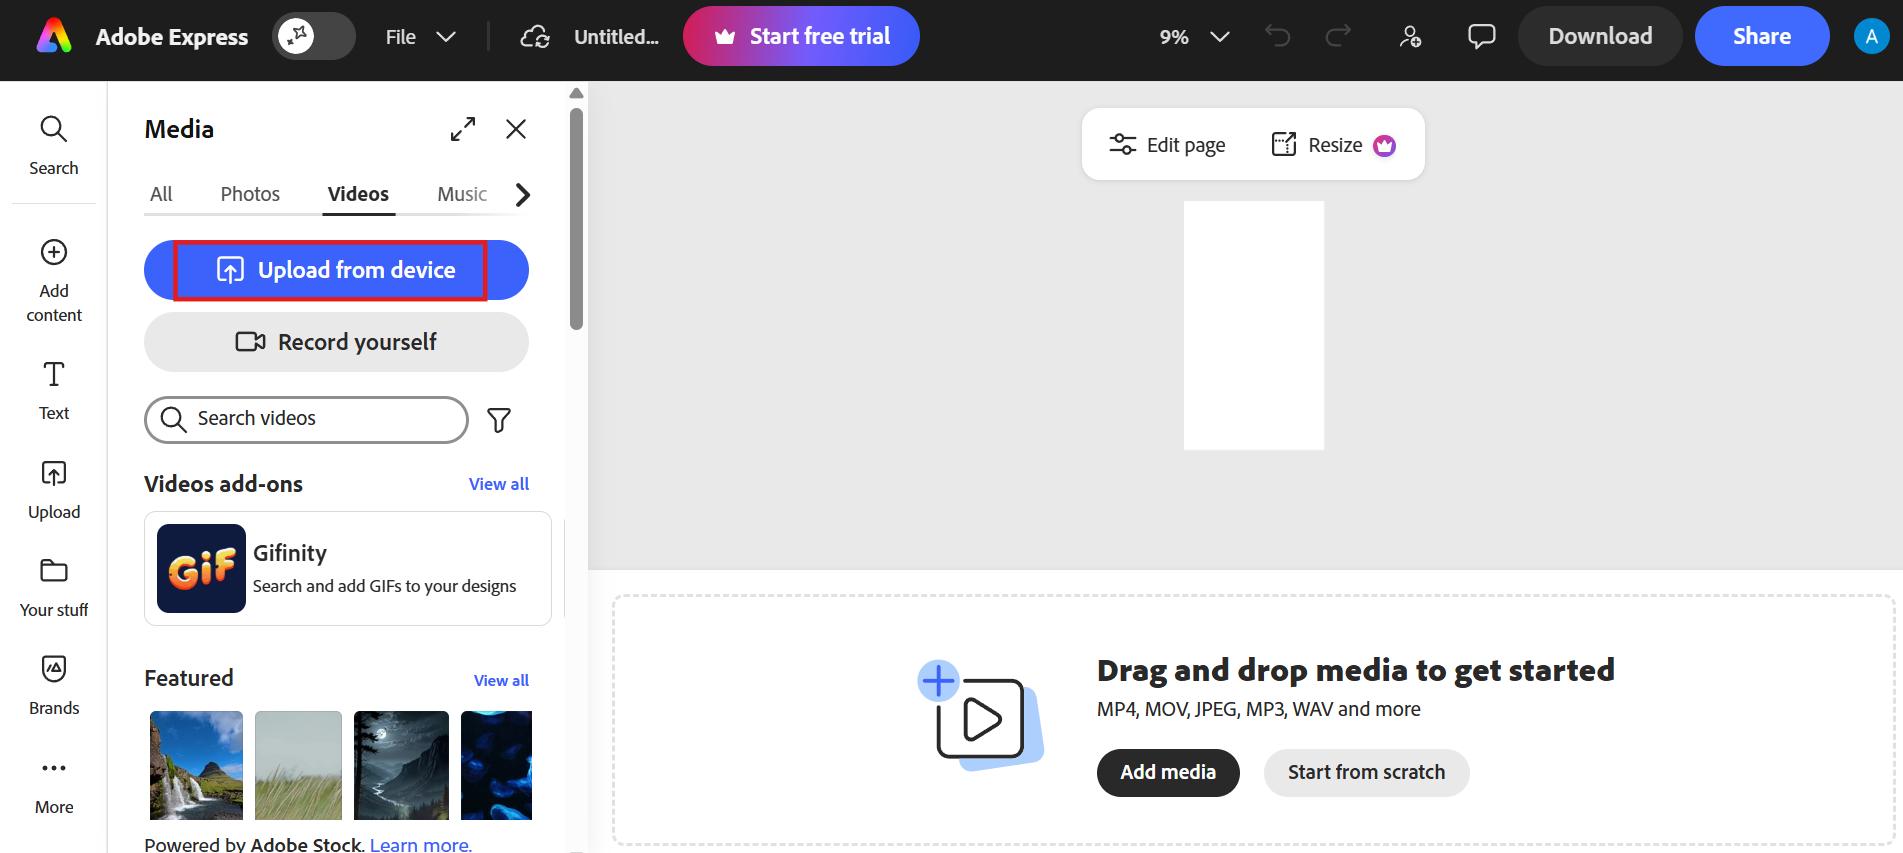Select the waterfall mountain featured video
This screenshot has width=1903, height=853.
(x=196, y=765)
